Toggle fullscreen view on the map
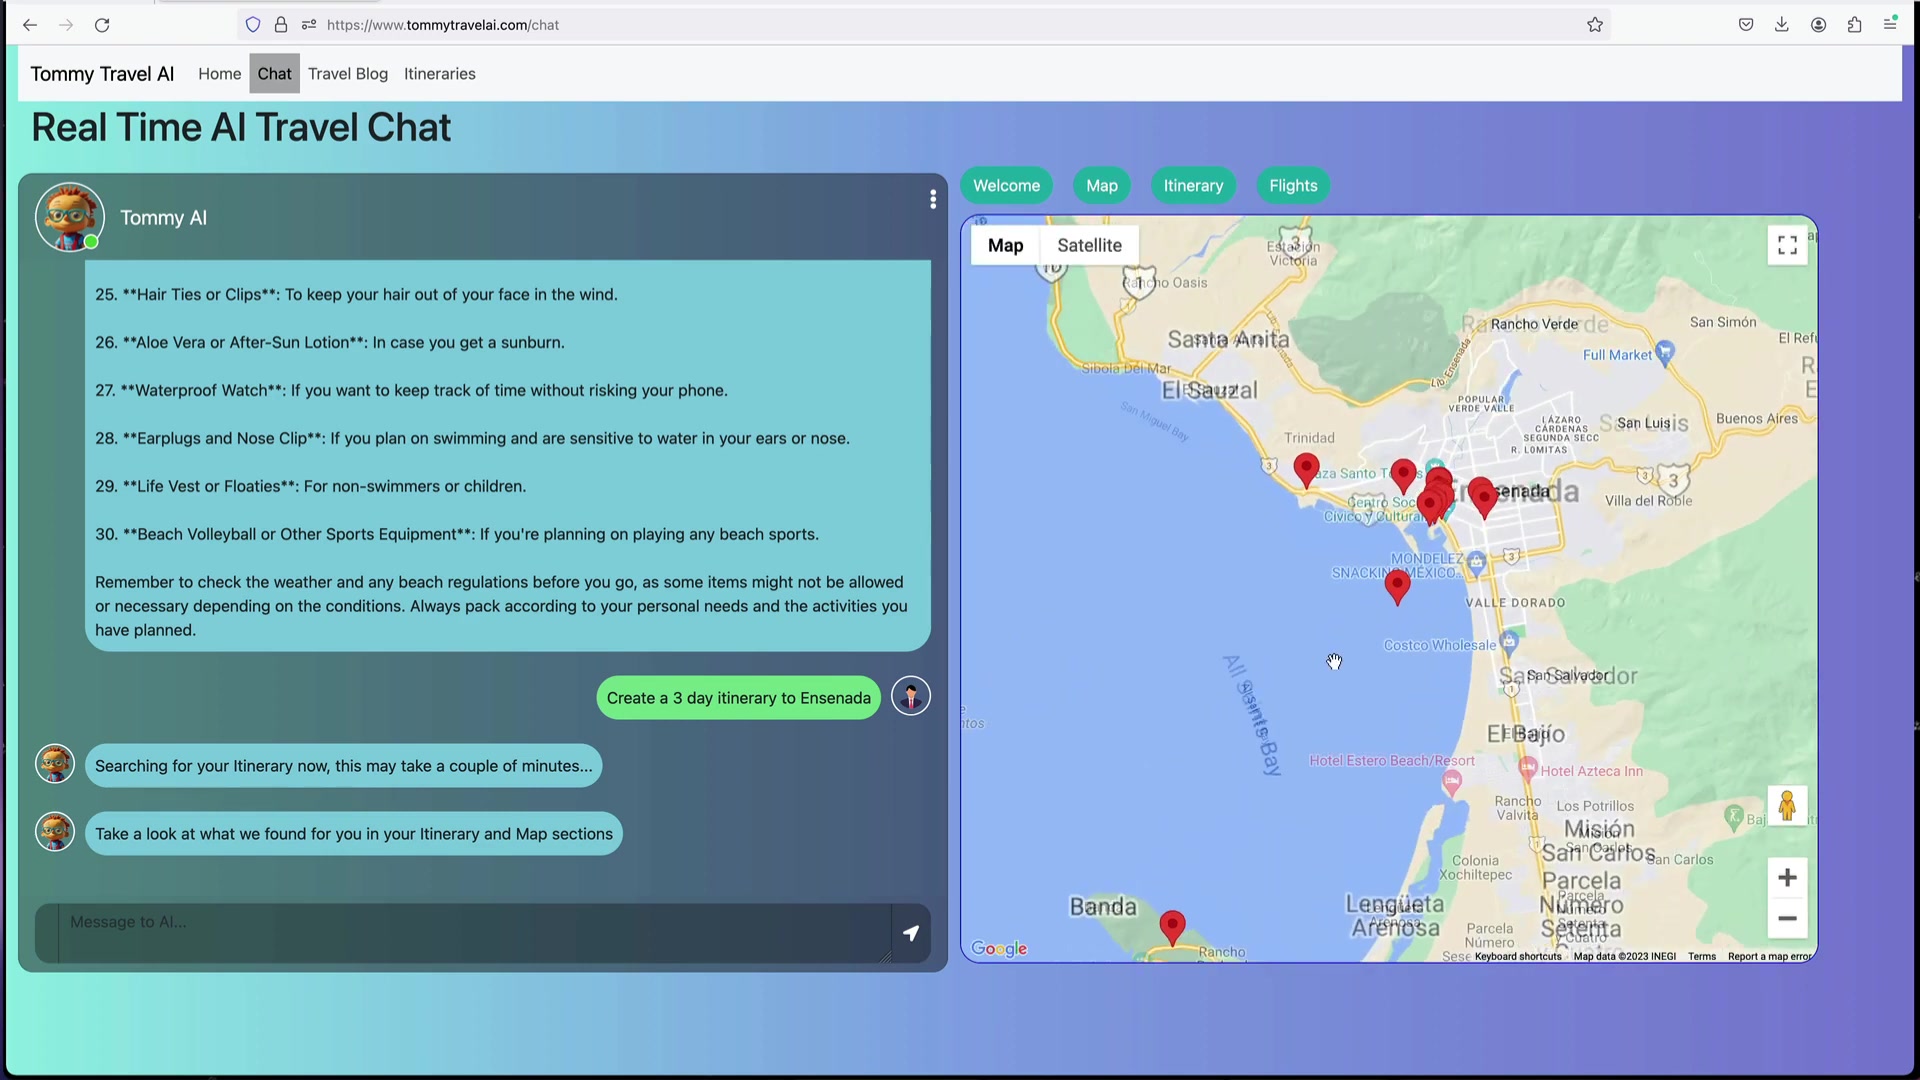Screen dimensions: 1920x1080 [x=1787, y=245]
